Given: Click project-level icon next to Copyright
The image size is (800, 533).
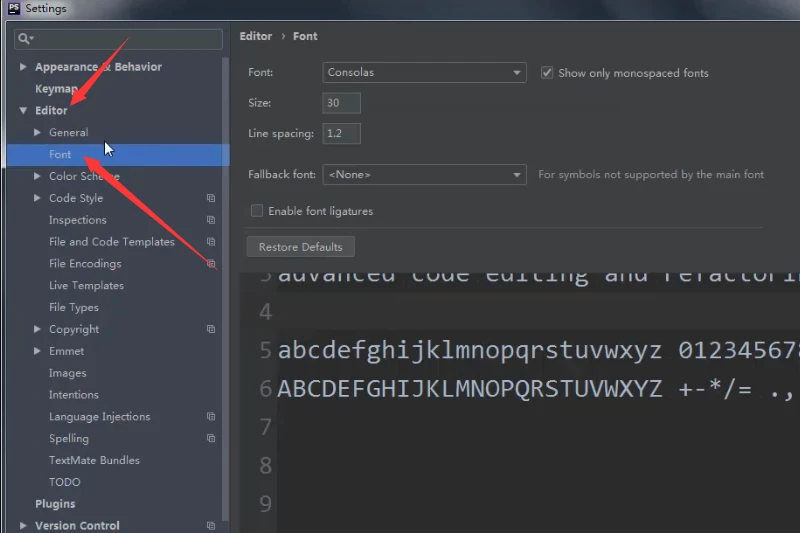Looking at the screenshot, I should [x=211, y=329].
